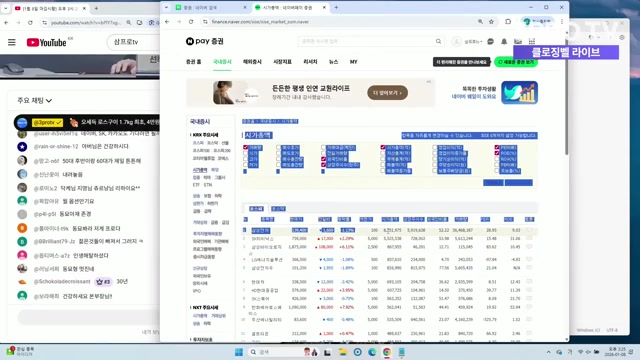
Task: Uncheck the 상장주식수(천주) checkbox
Action: [323, 164]
